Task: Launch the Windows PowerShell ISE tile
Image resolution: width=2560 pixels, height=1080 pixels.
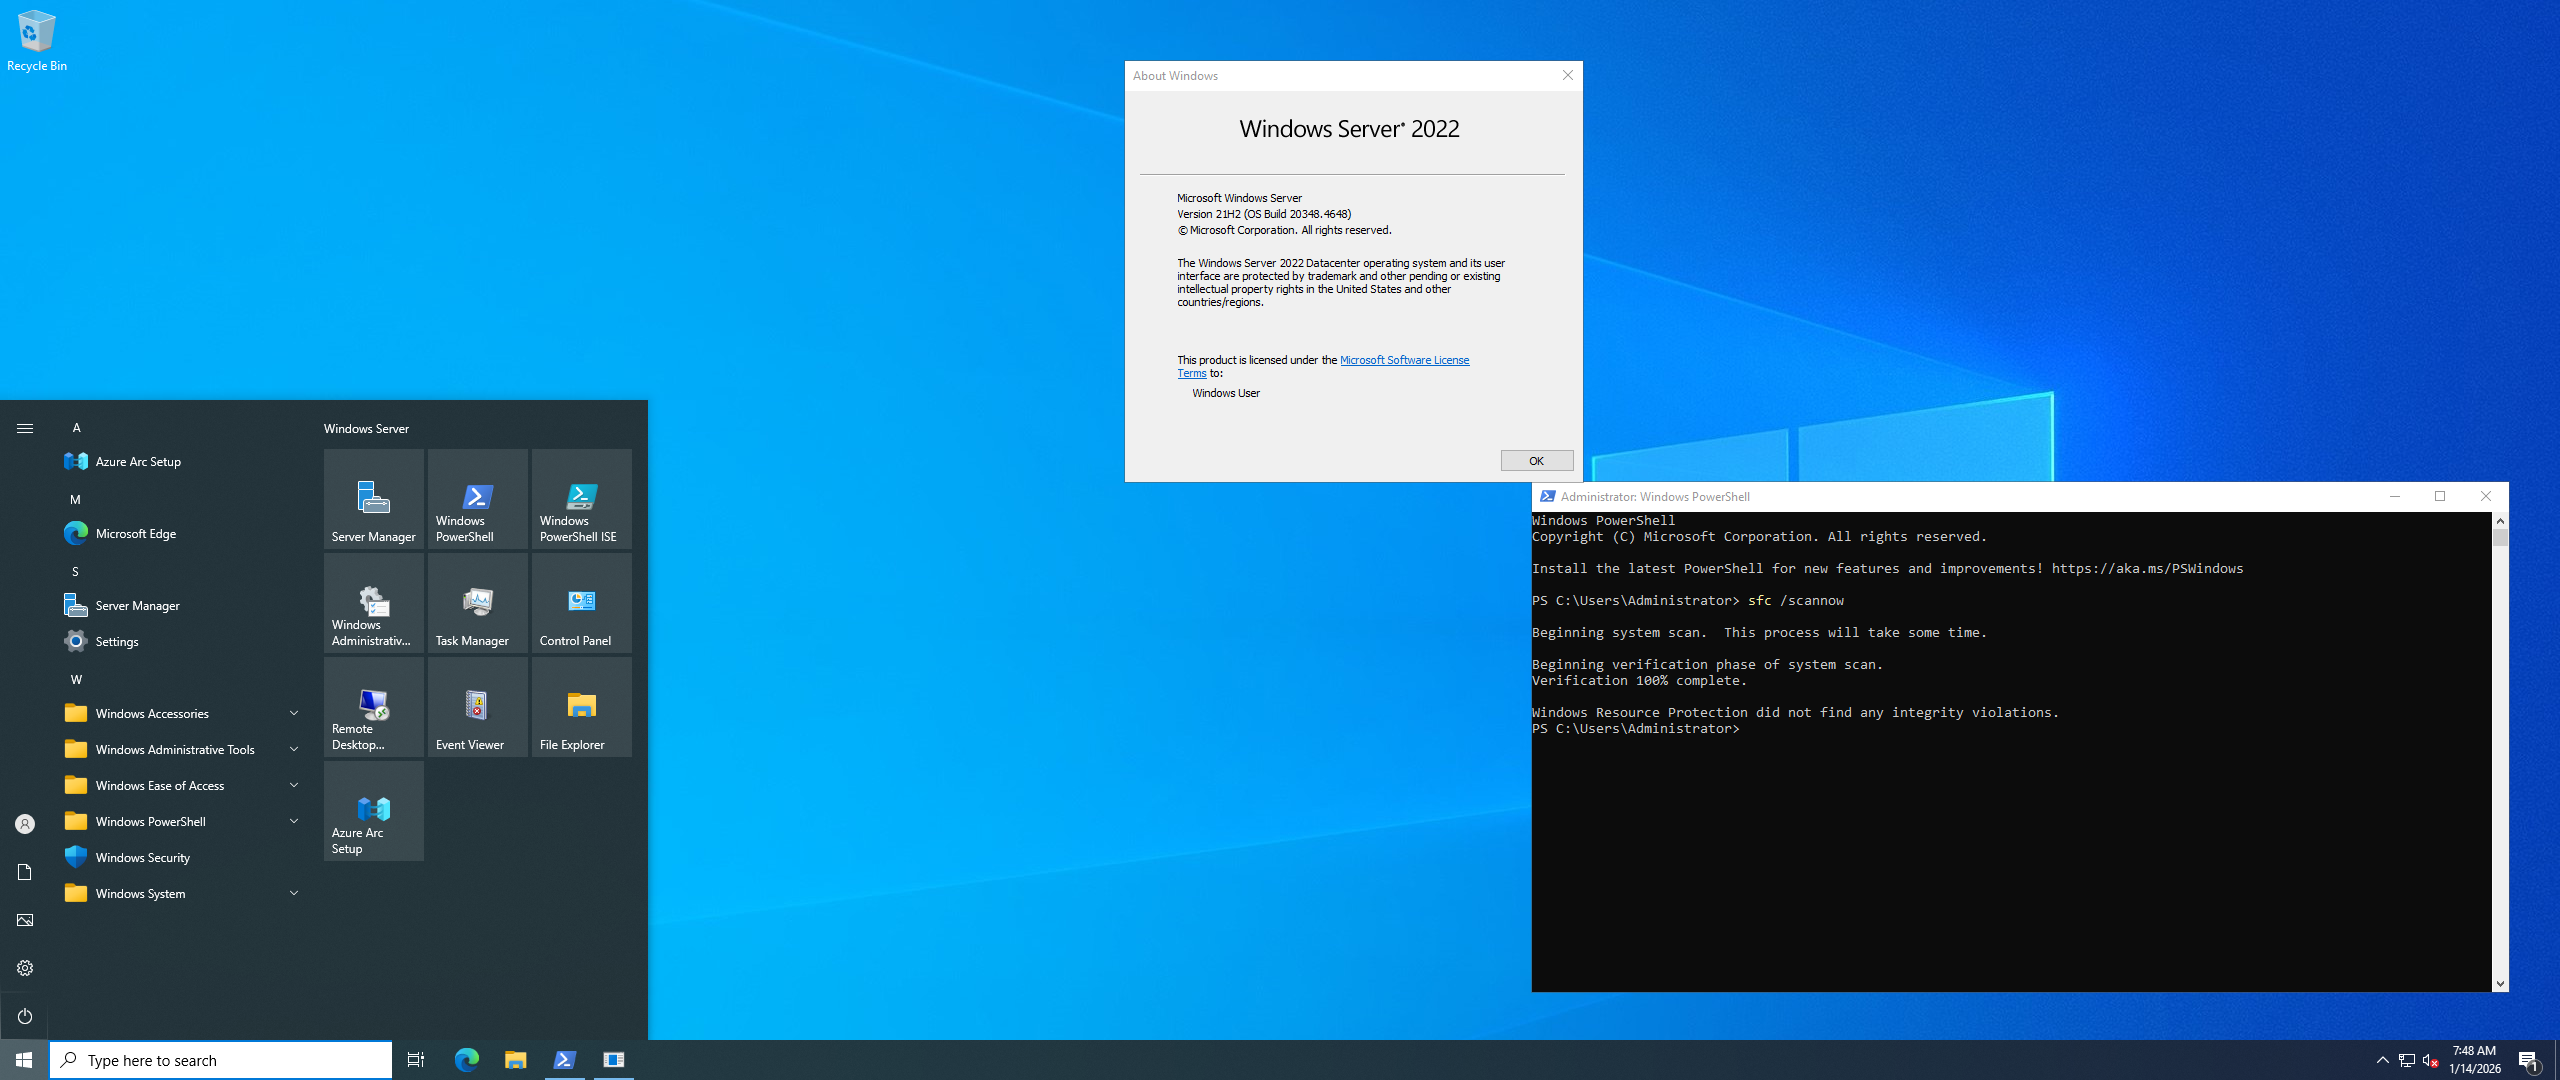Action: tap(581, 499)
